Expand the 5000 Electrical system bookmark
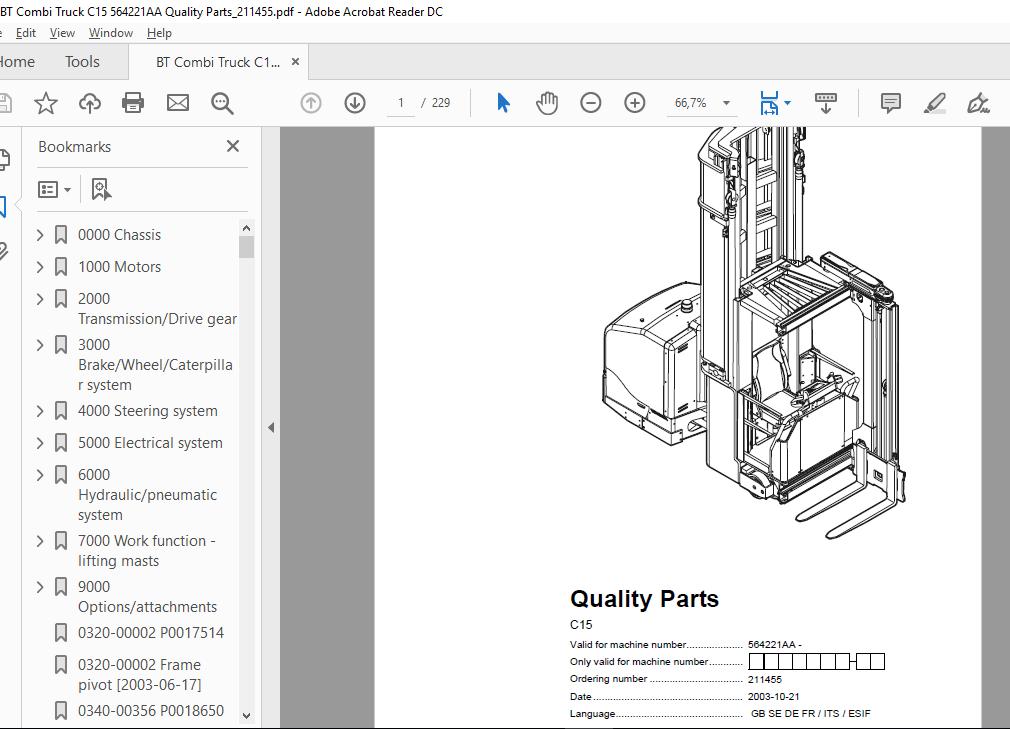The height and width of the screenshot is (729, 1010). coord(40,443)
